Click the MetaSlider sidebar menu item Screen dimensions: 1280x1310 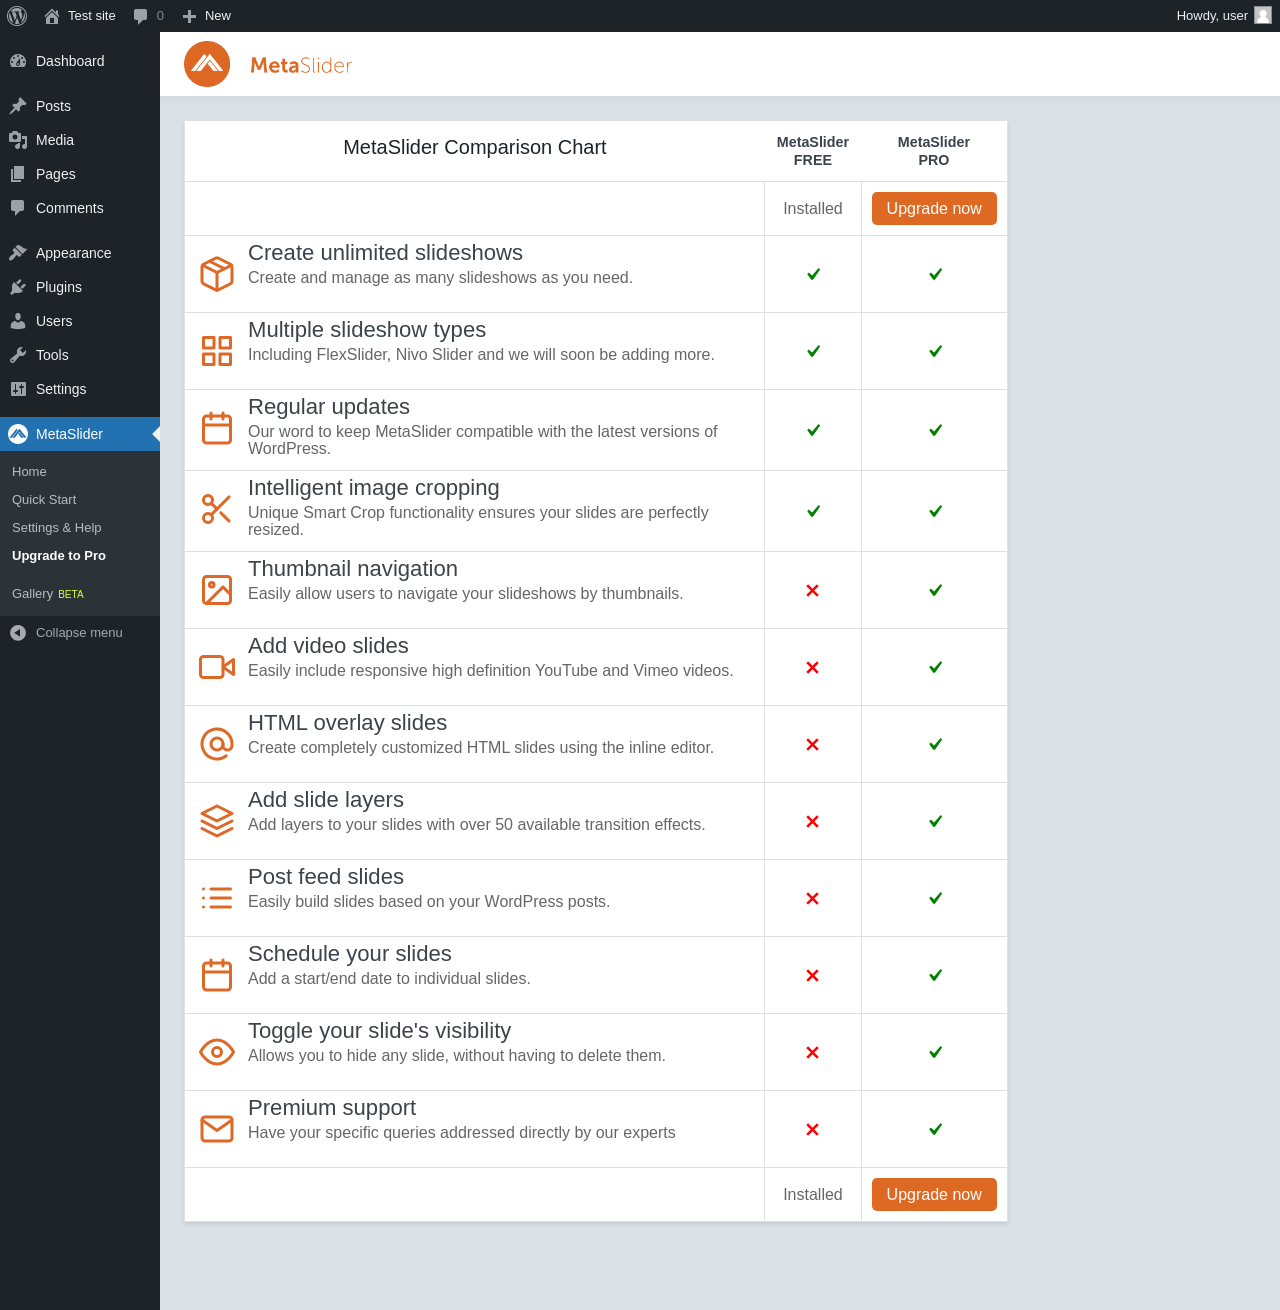pyautogui.click(x=80, y=434)
